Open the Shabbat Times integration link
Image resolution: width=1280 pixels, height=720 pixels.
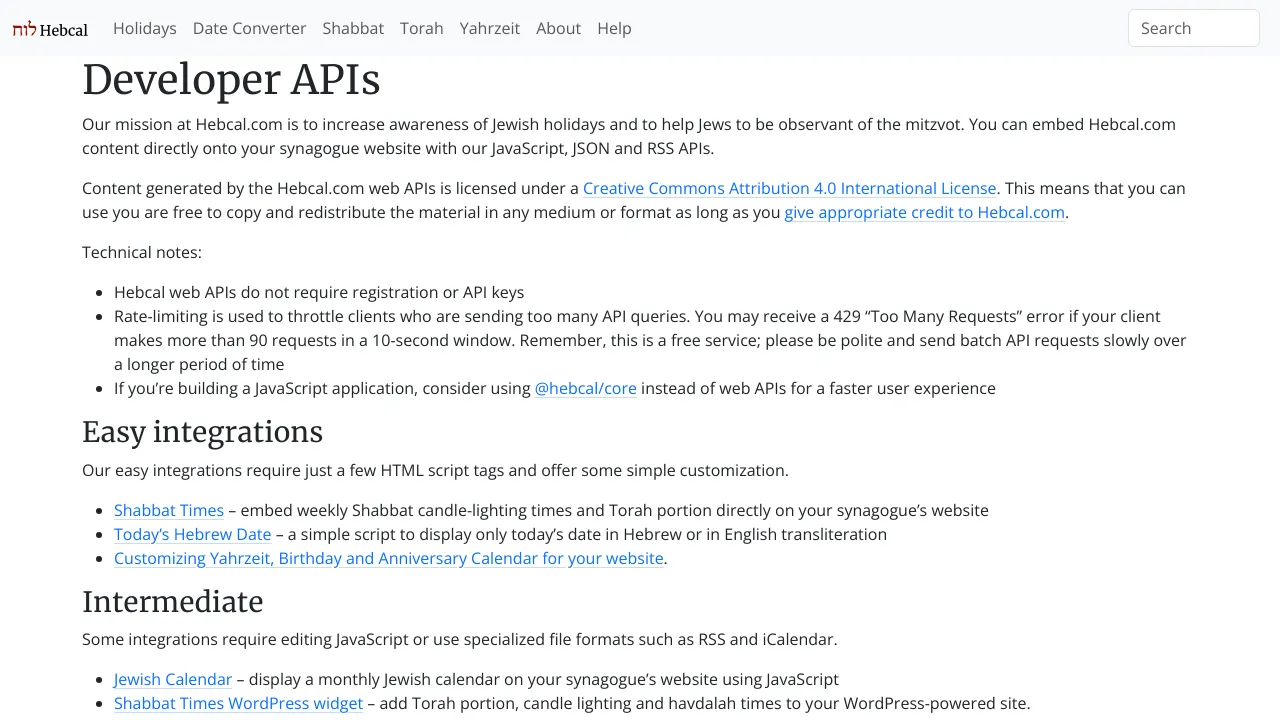(169, 510)
